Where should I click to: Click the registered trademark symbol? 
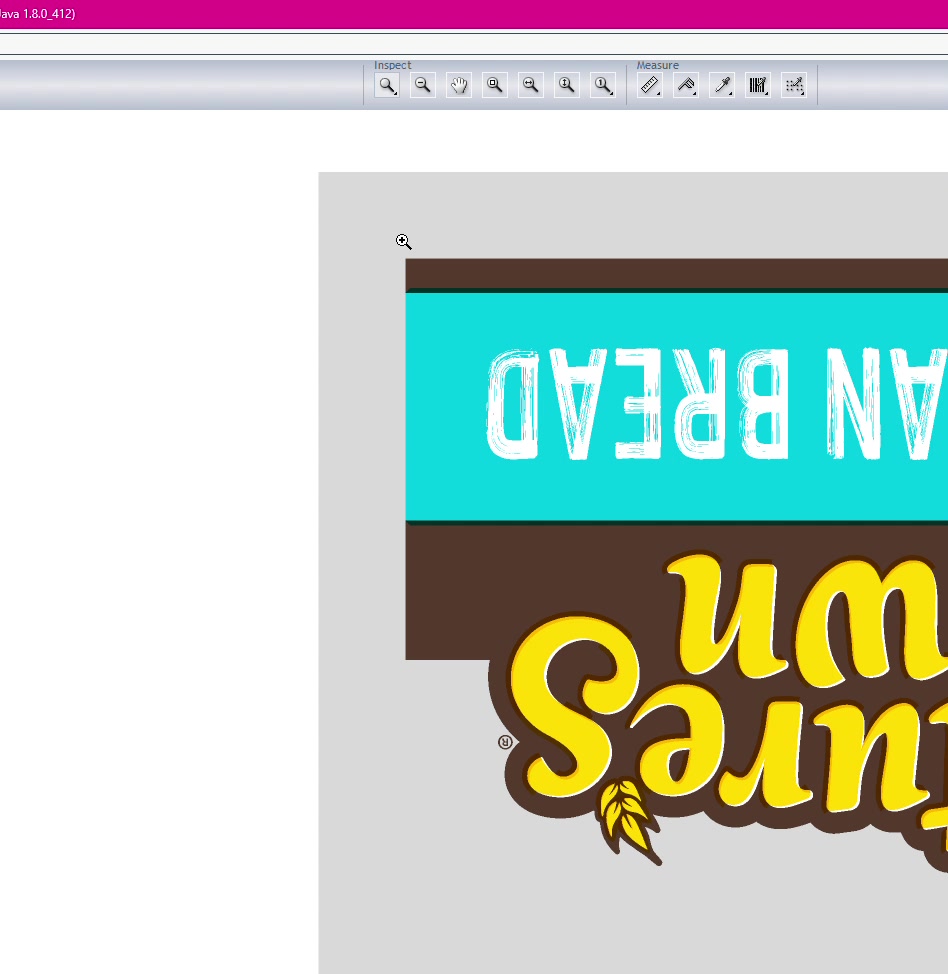click(x=505, y=742)
